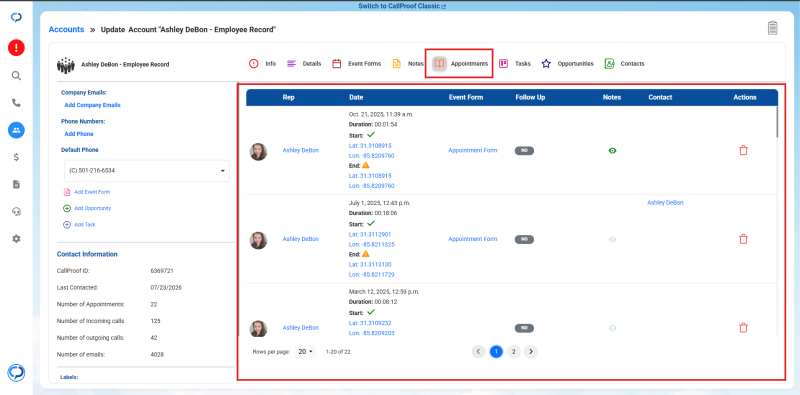View notes for Oct. 21 appointment
The height and width of the screenshot is (395, 800).
[612, 151]
